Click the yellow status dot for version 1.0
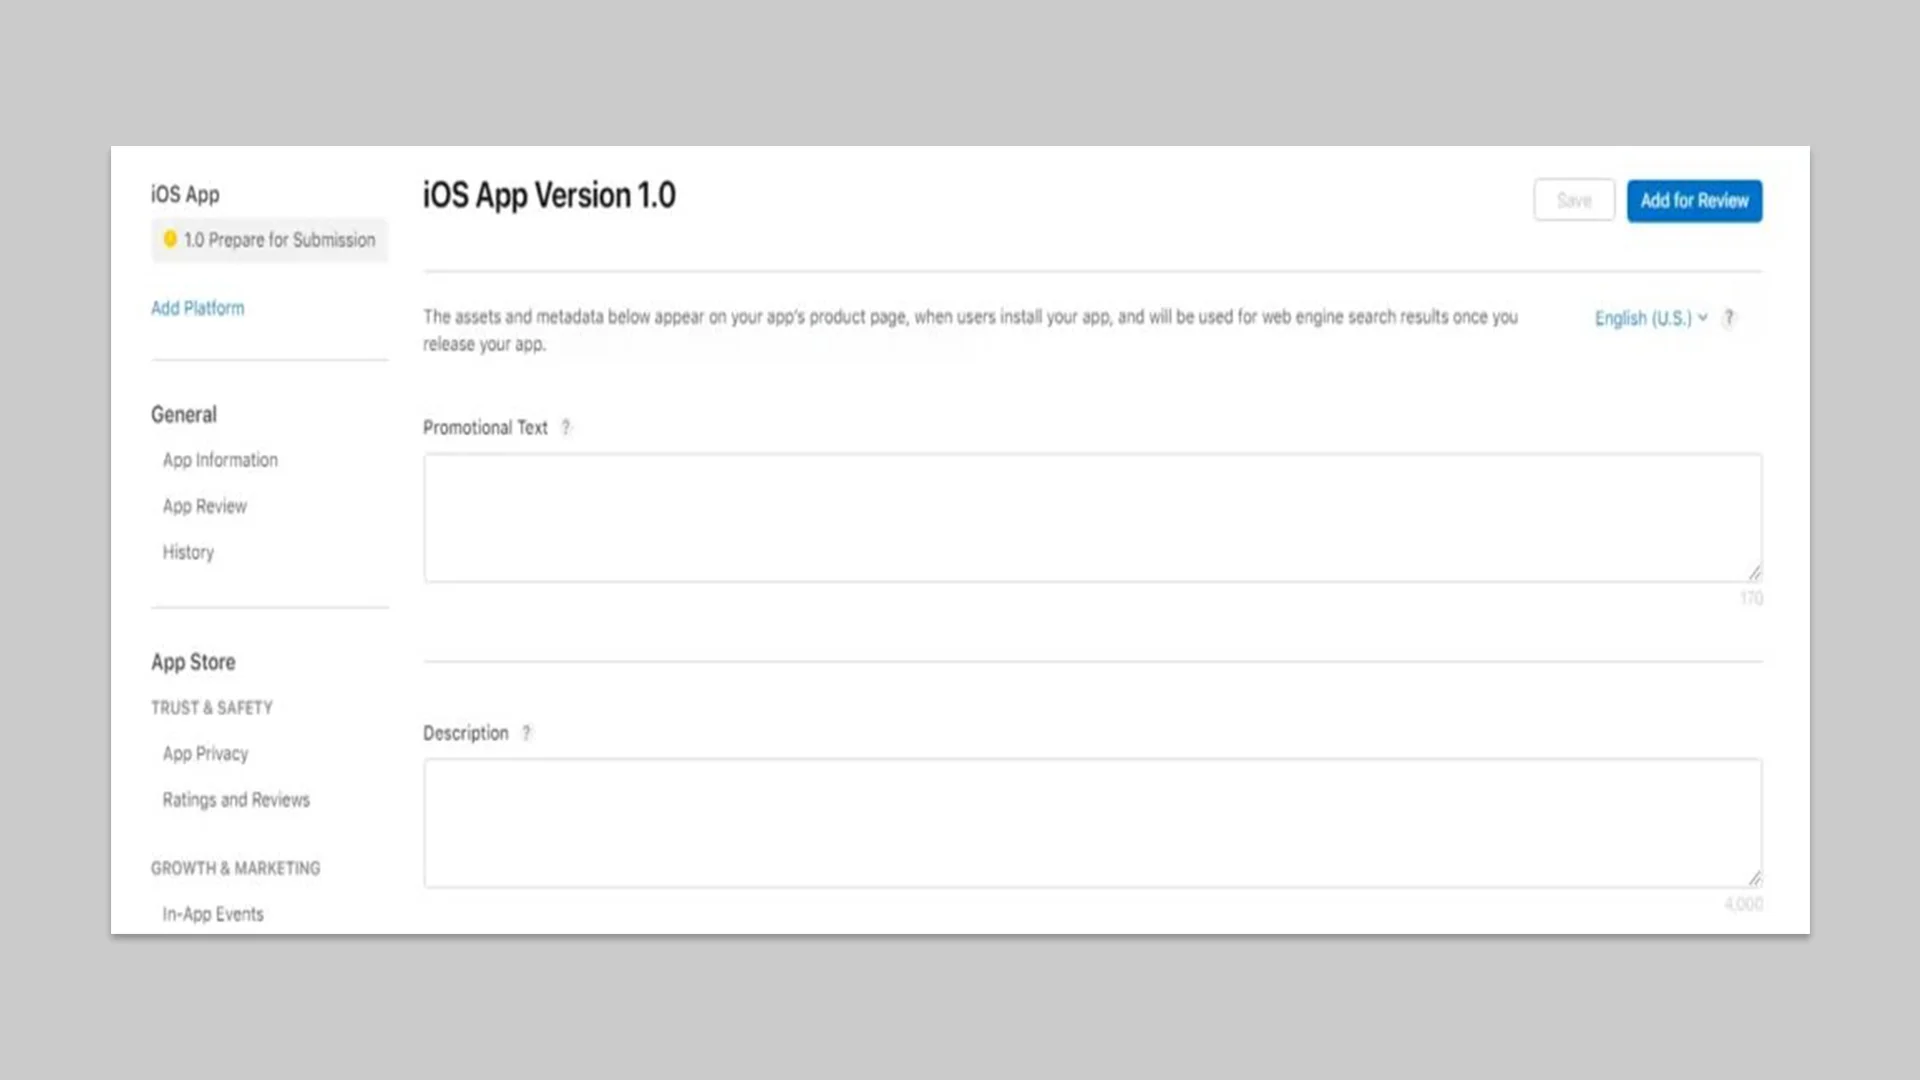The width and height of the screenshot is (1920, 1080). point(170,239)
